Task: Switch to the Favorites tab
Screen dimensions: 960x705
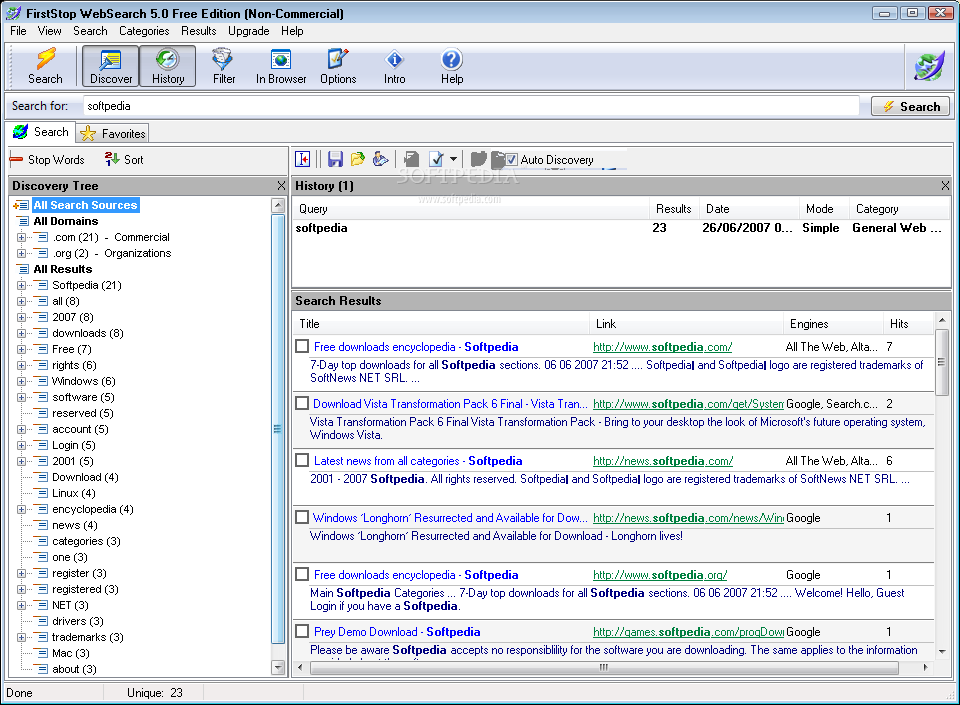Action: click(x=113, y=133)
